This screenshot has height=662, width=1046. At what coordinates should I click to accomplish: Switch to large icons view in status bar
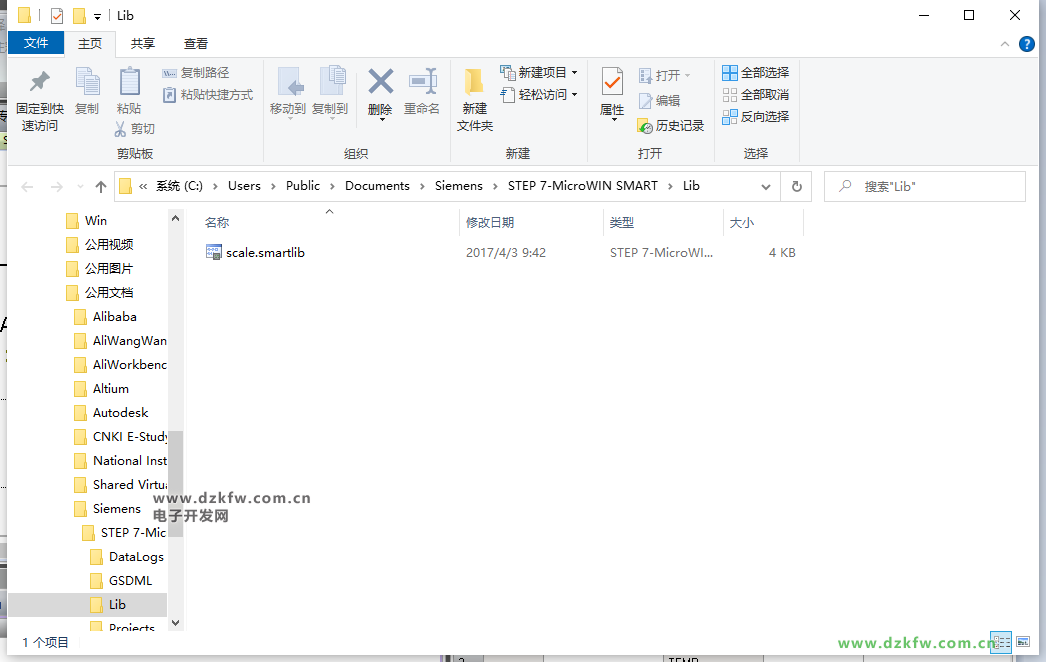tap(1023, 642)
